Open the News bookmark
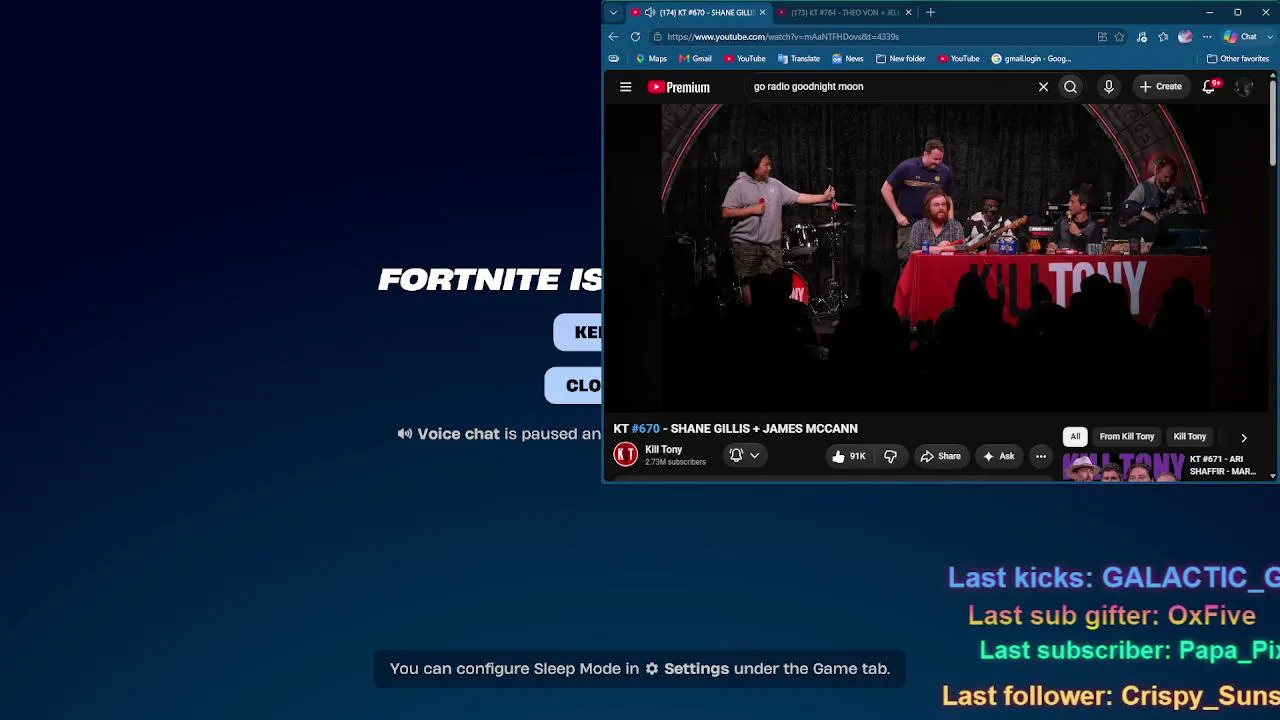This screenshot has width=1280, height=720. [x=848, y=59]
